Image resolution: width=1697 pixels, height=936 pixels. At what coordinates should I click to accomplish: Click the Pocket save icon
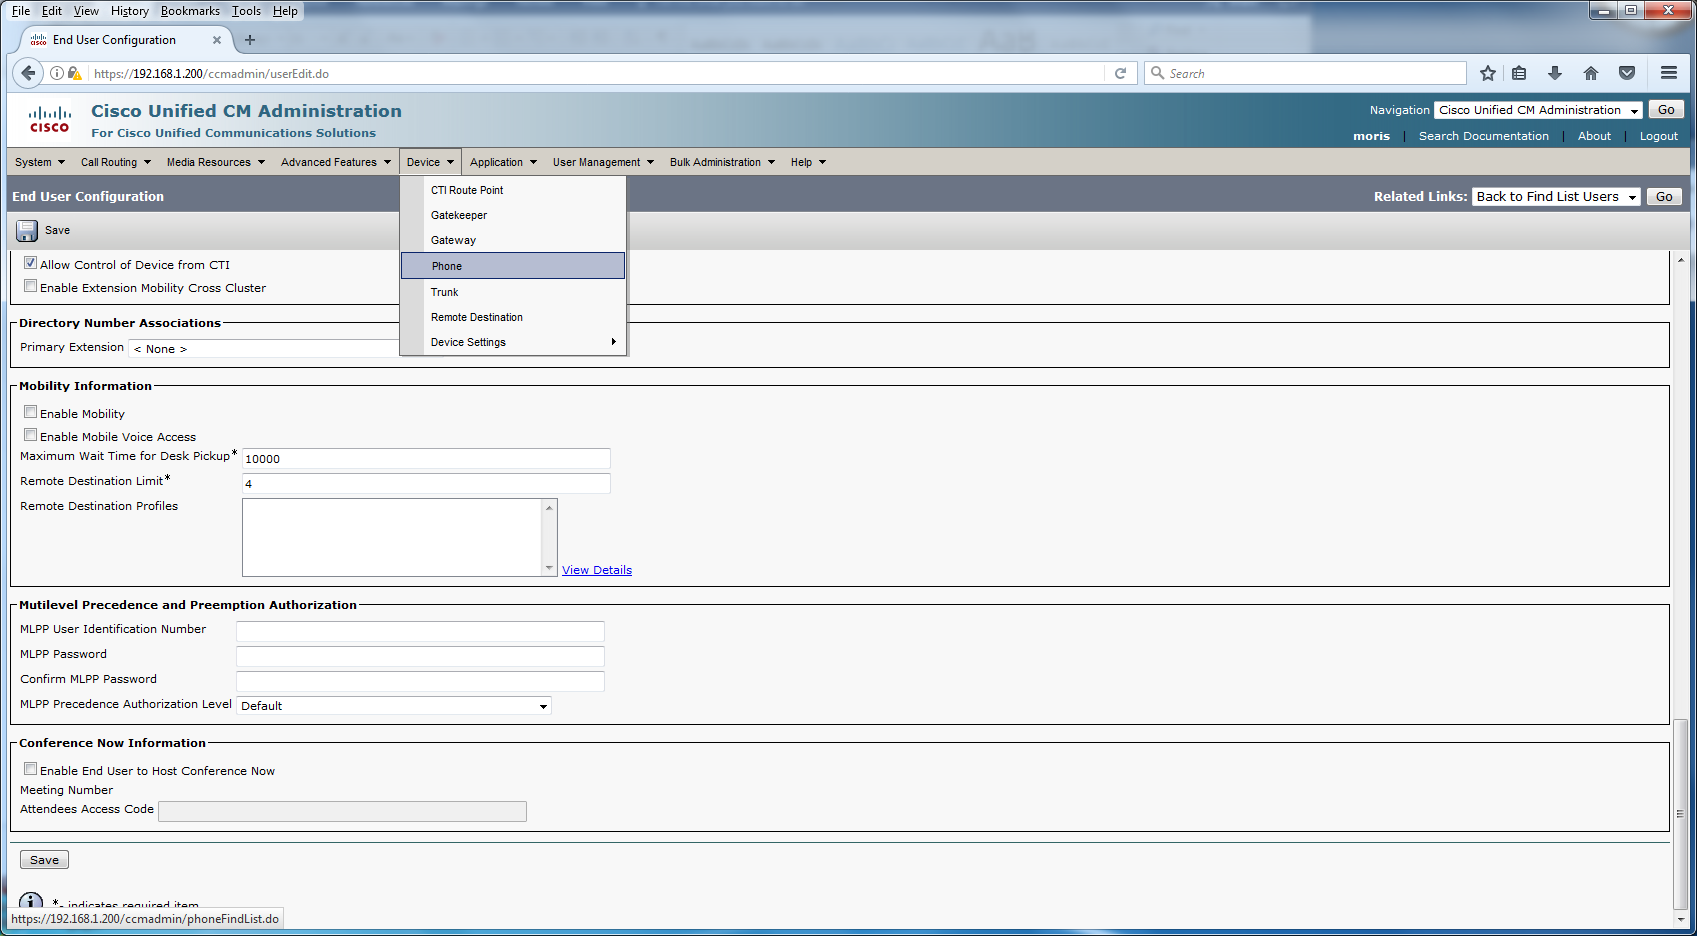point(1627,73)
